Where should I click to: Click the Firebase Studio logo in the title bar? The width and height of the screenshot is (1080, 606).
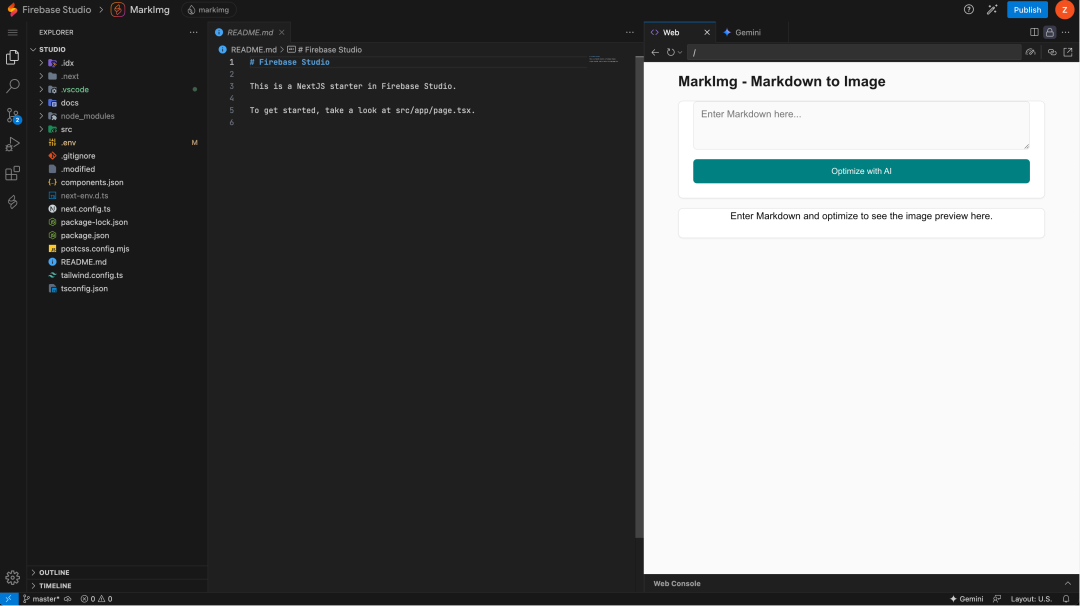pos(11,9)
